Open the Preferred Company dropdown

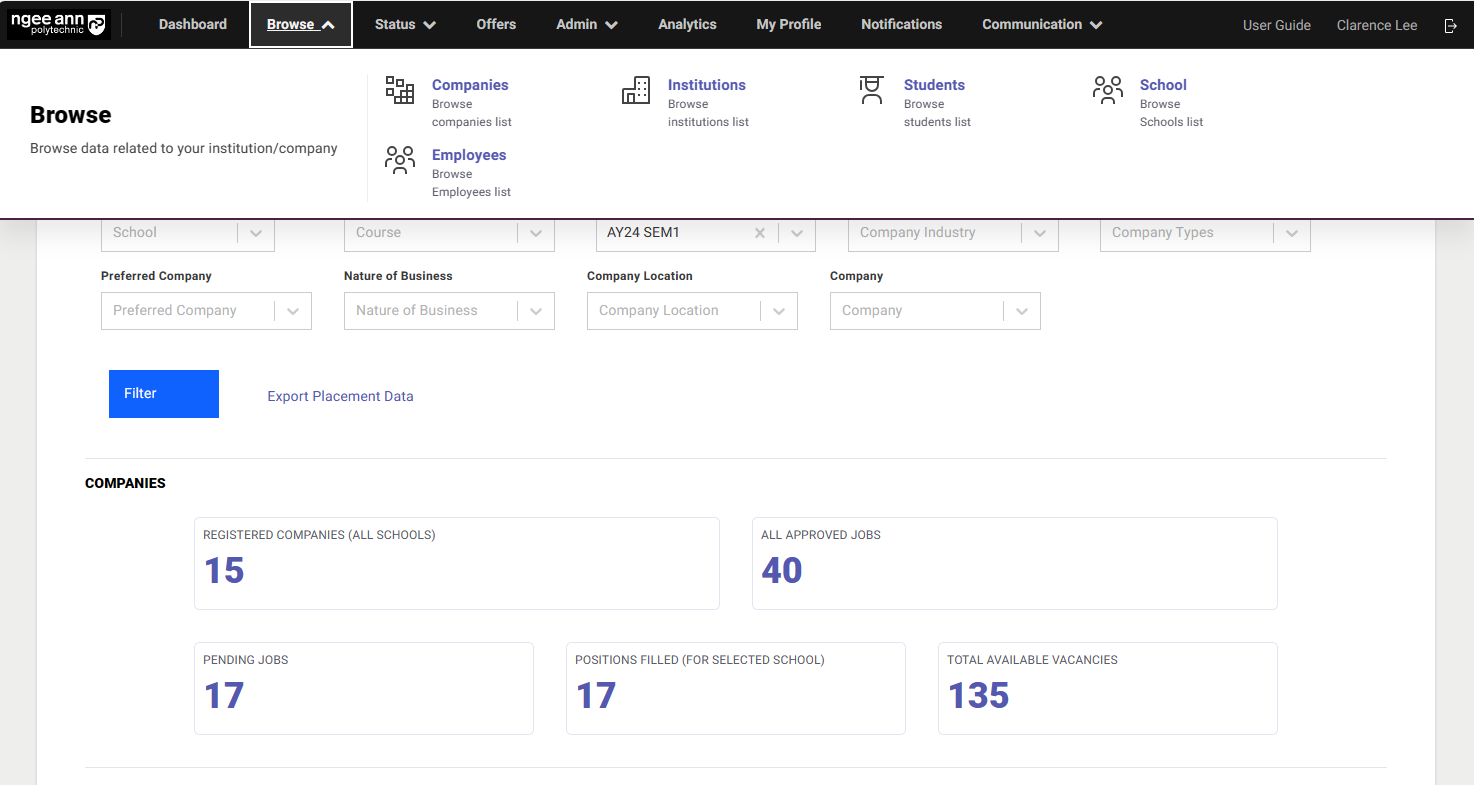pyautogui.click(x=293, y=311)
